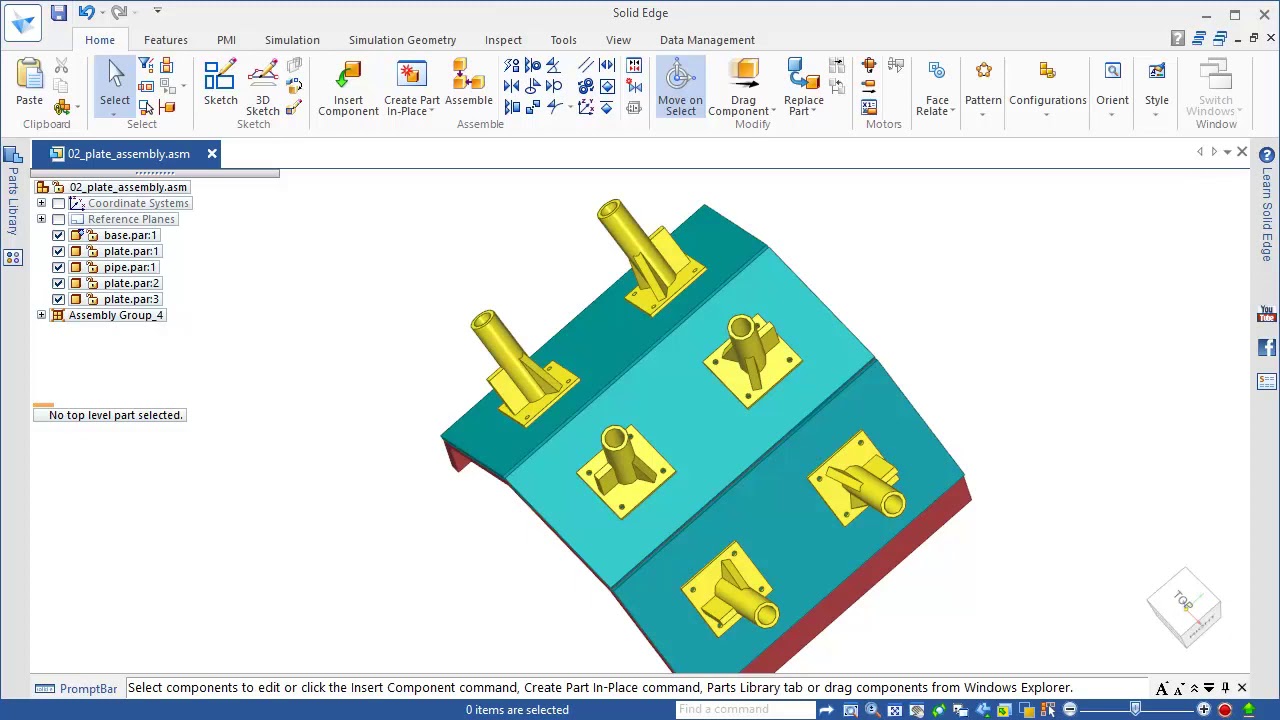Screen dimensions: 1280x720
Task: Click the green upload arrow status icon
Action: tap(1248, 710)
